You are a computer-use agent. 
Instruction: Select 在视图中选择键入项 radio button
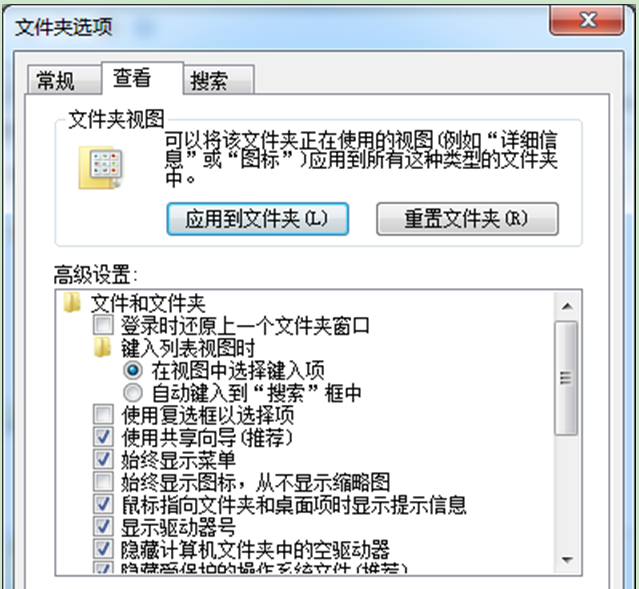tap(133, 370)
